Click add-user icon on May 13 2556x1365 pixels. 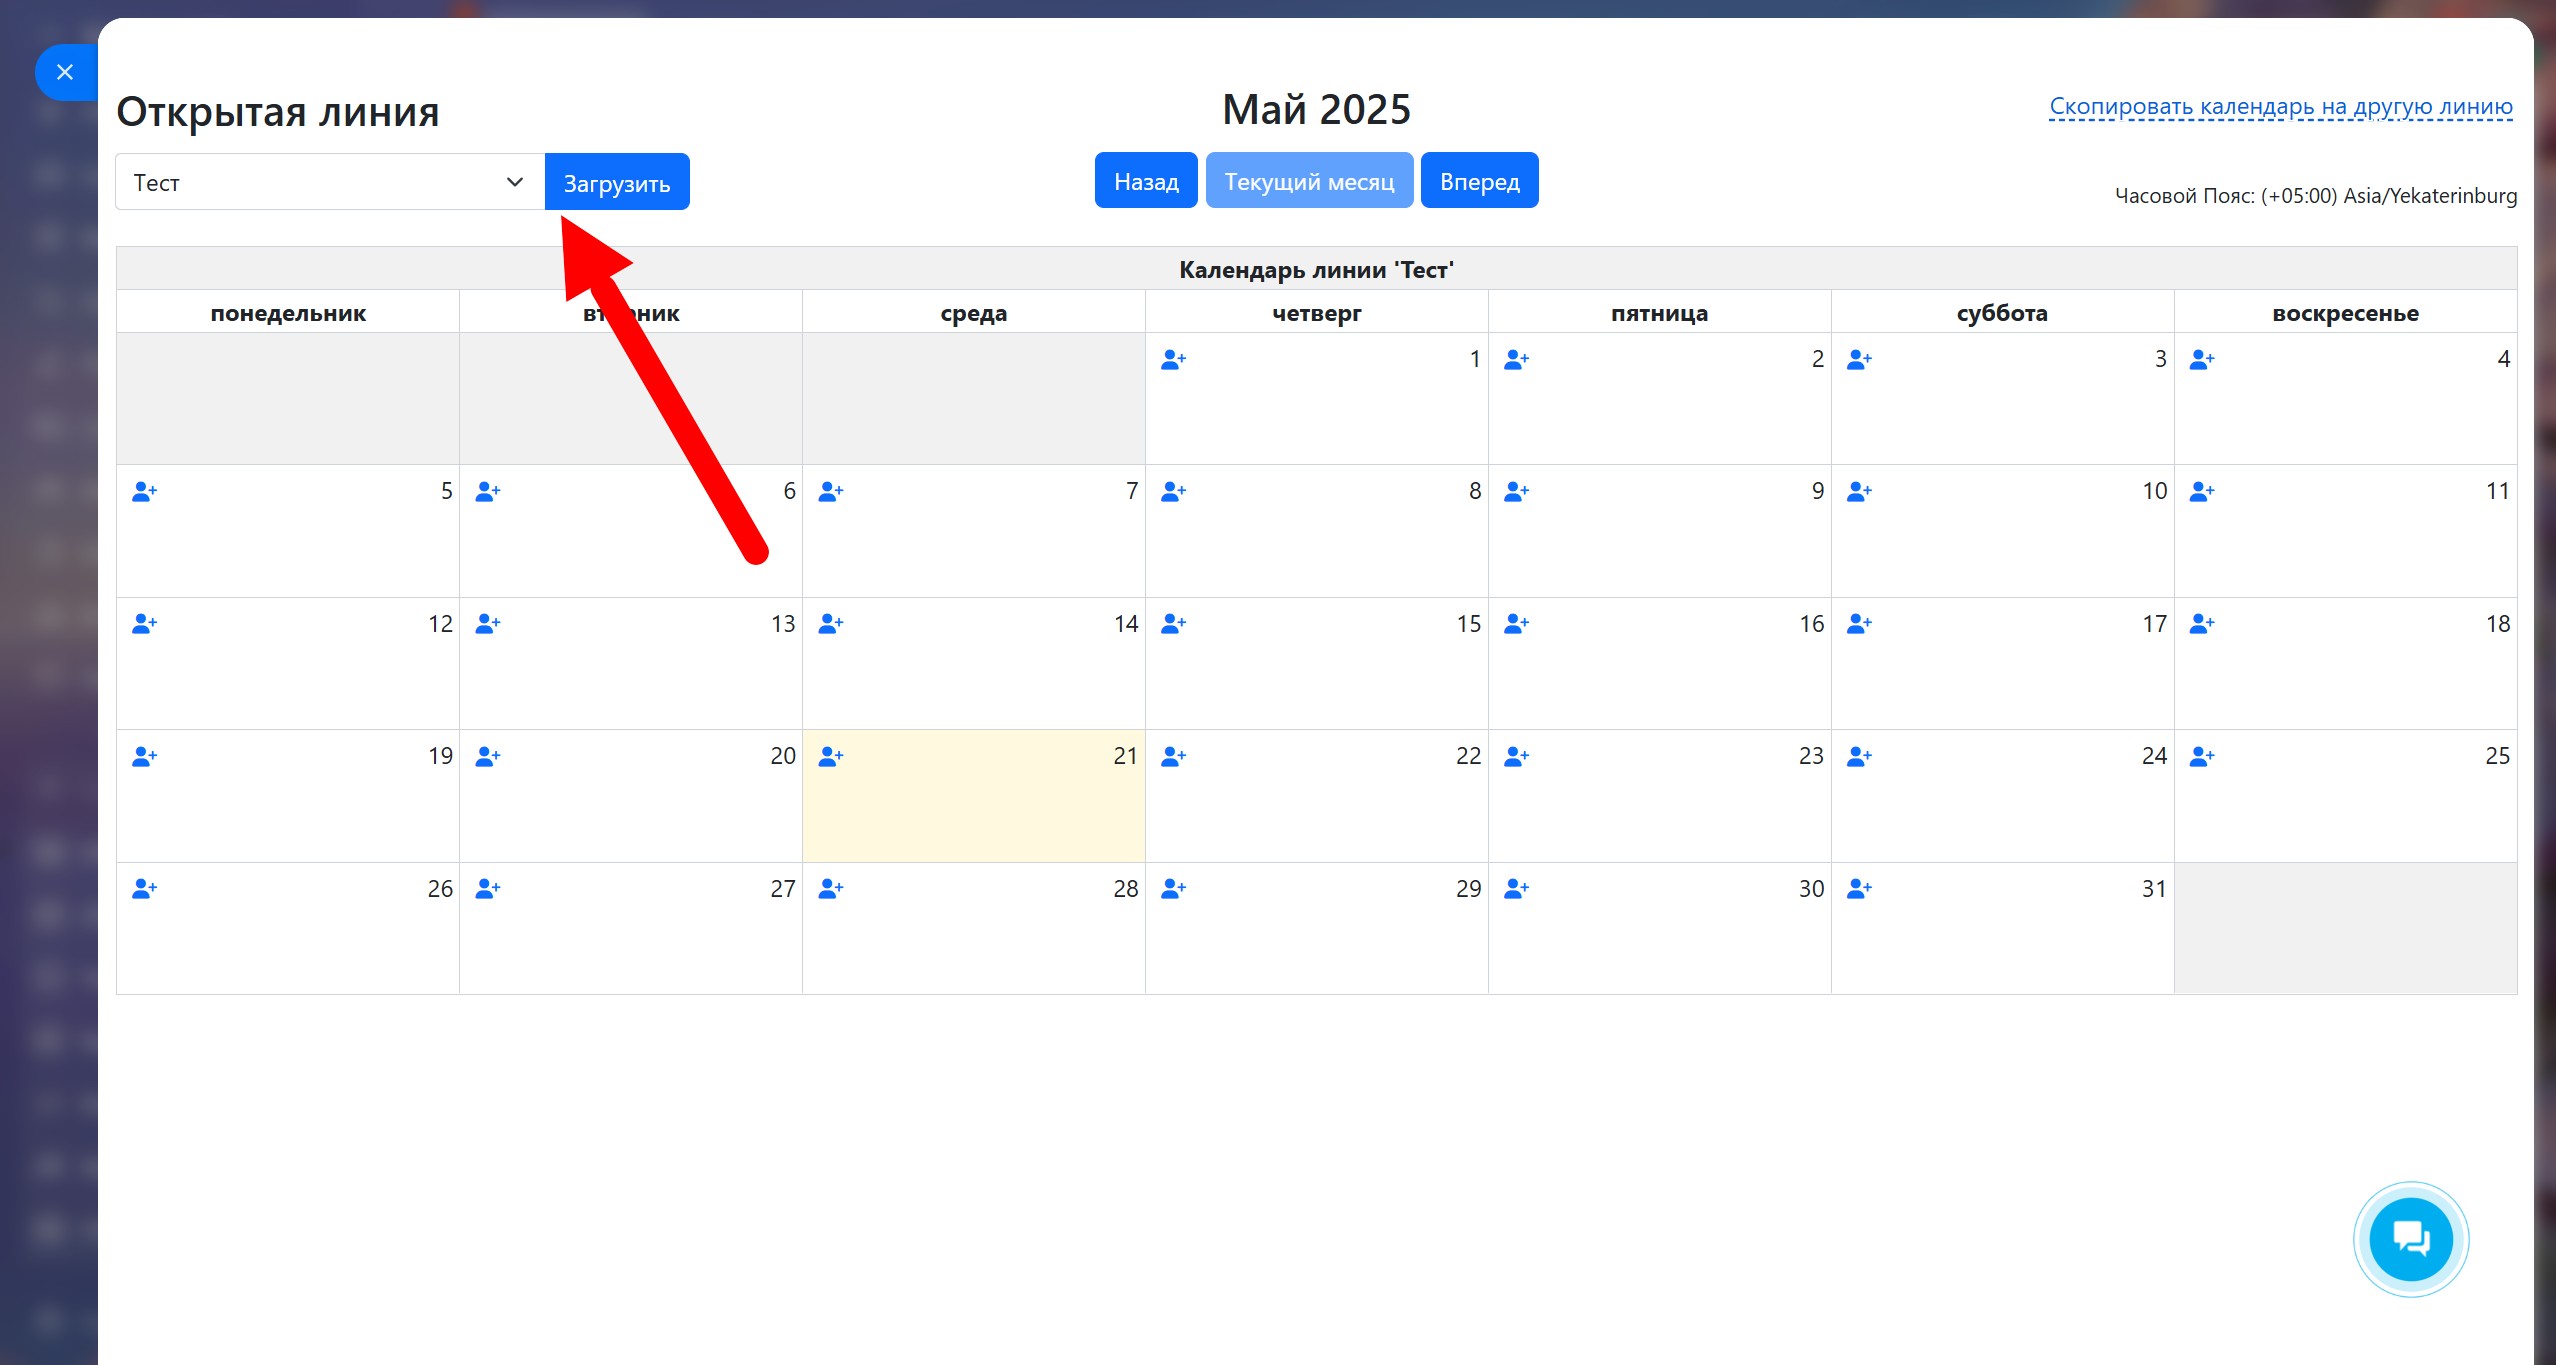coord(487,625)
